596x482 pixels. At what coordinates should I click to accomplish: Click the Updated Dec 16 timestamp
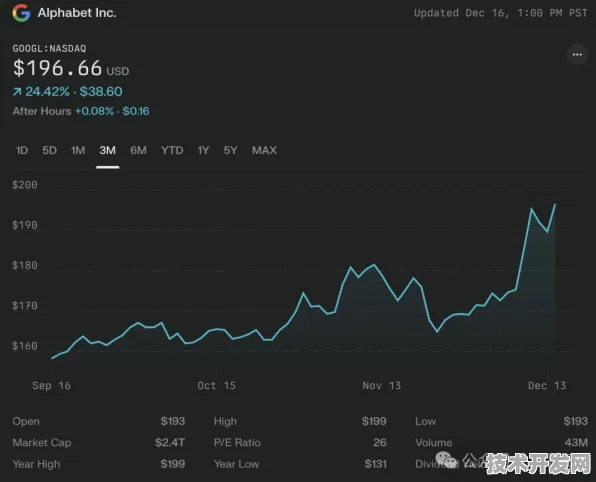point(501,13)
